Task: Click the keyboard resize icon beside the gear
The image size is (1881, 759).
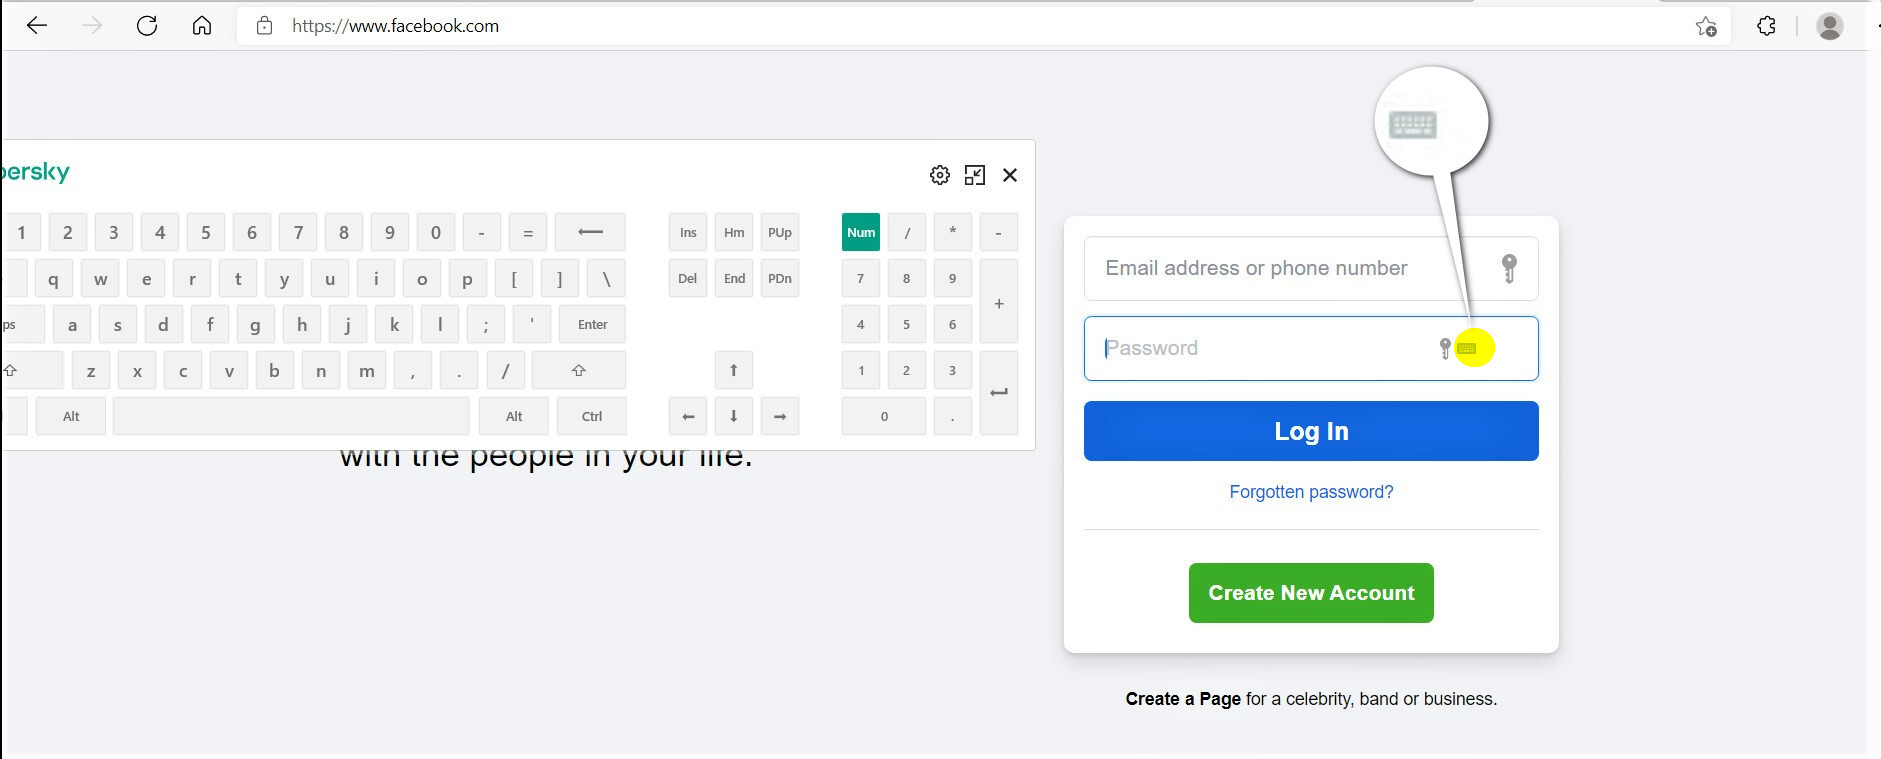Action: [975, 175]
